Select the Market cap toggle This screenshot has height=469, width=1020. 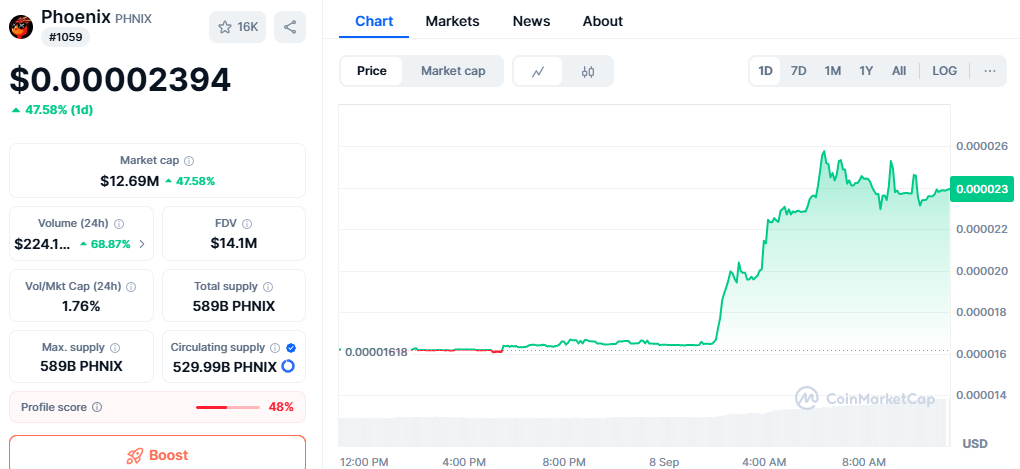pyautogui.click(x=453, y=71)
